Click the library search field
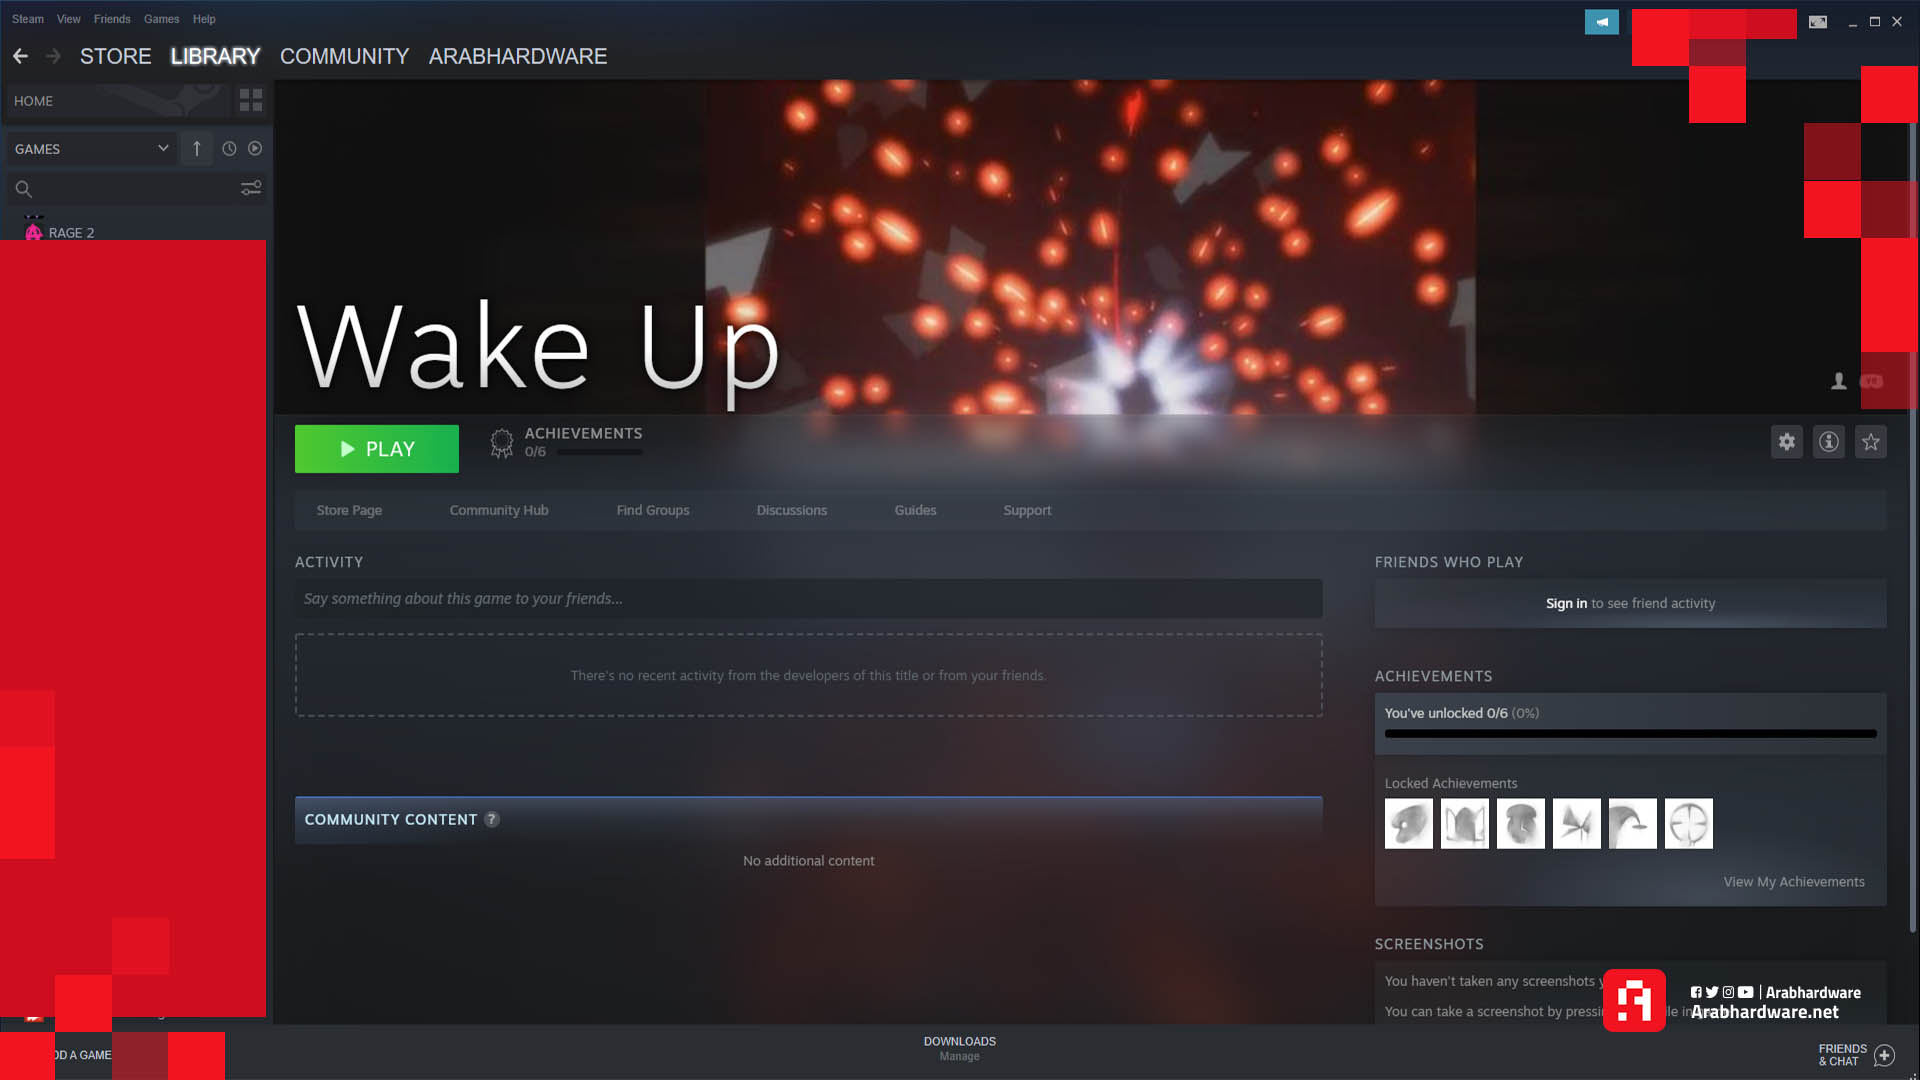 click(x=135, y=189)
